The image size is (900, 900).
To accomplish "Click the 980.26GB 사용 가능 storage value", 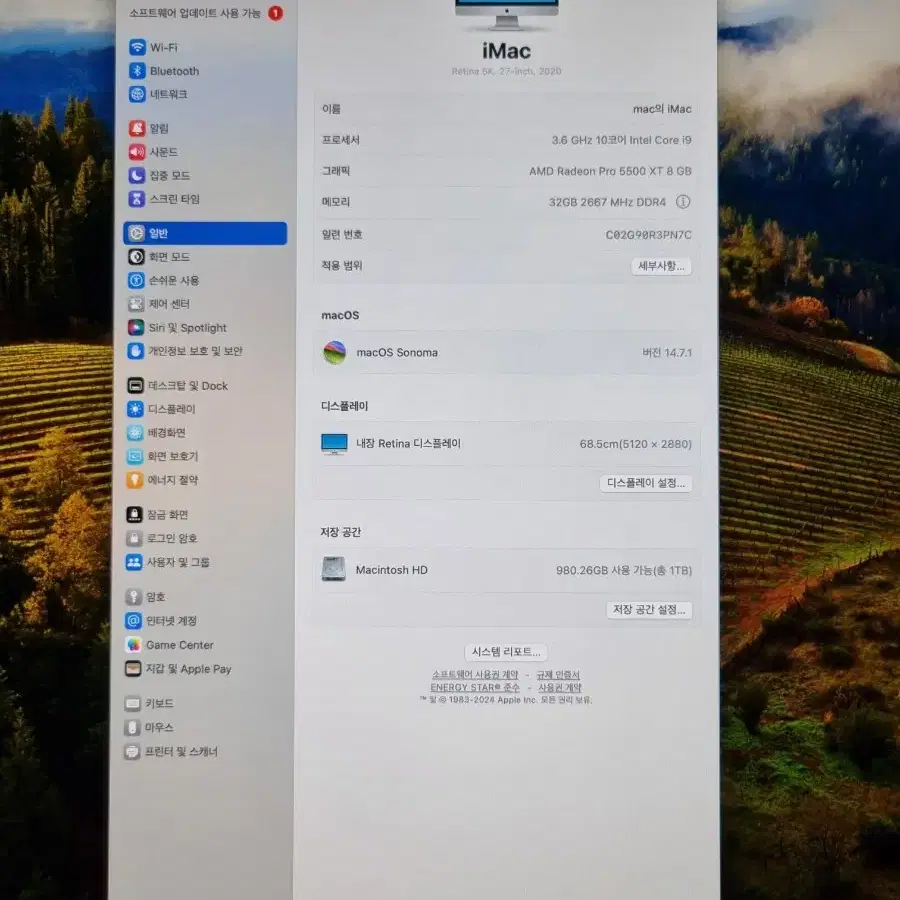I will 624,571.
